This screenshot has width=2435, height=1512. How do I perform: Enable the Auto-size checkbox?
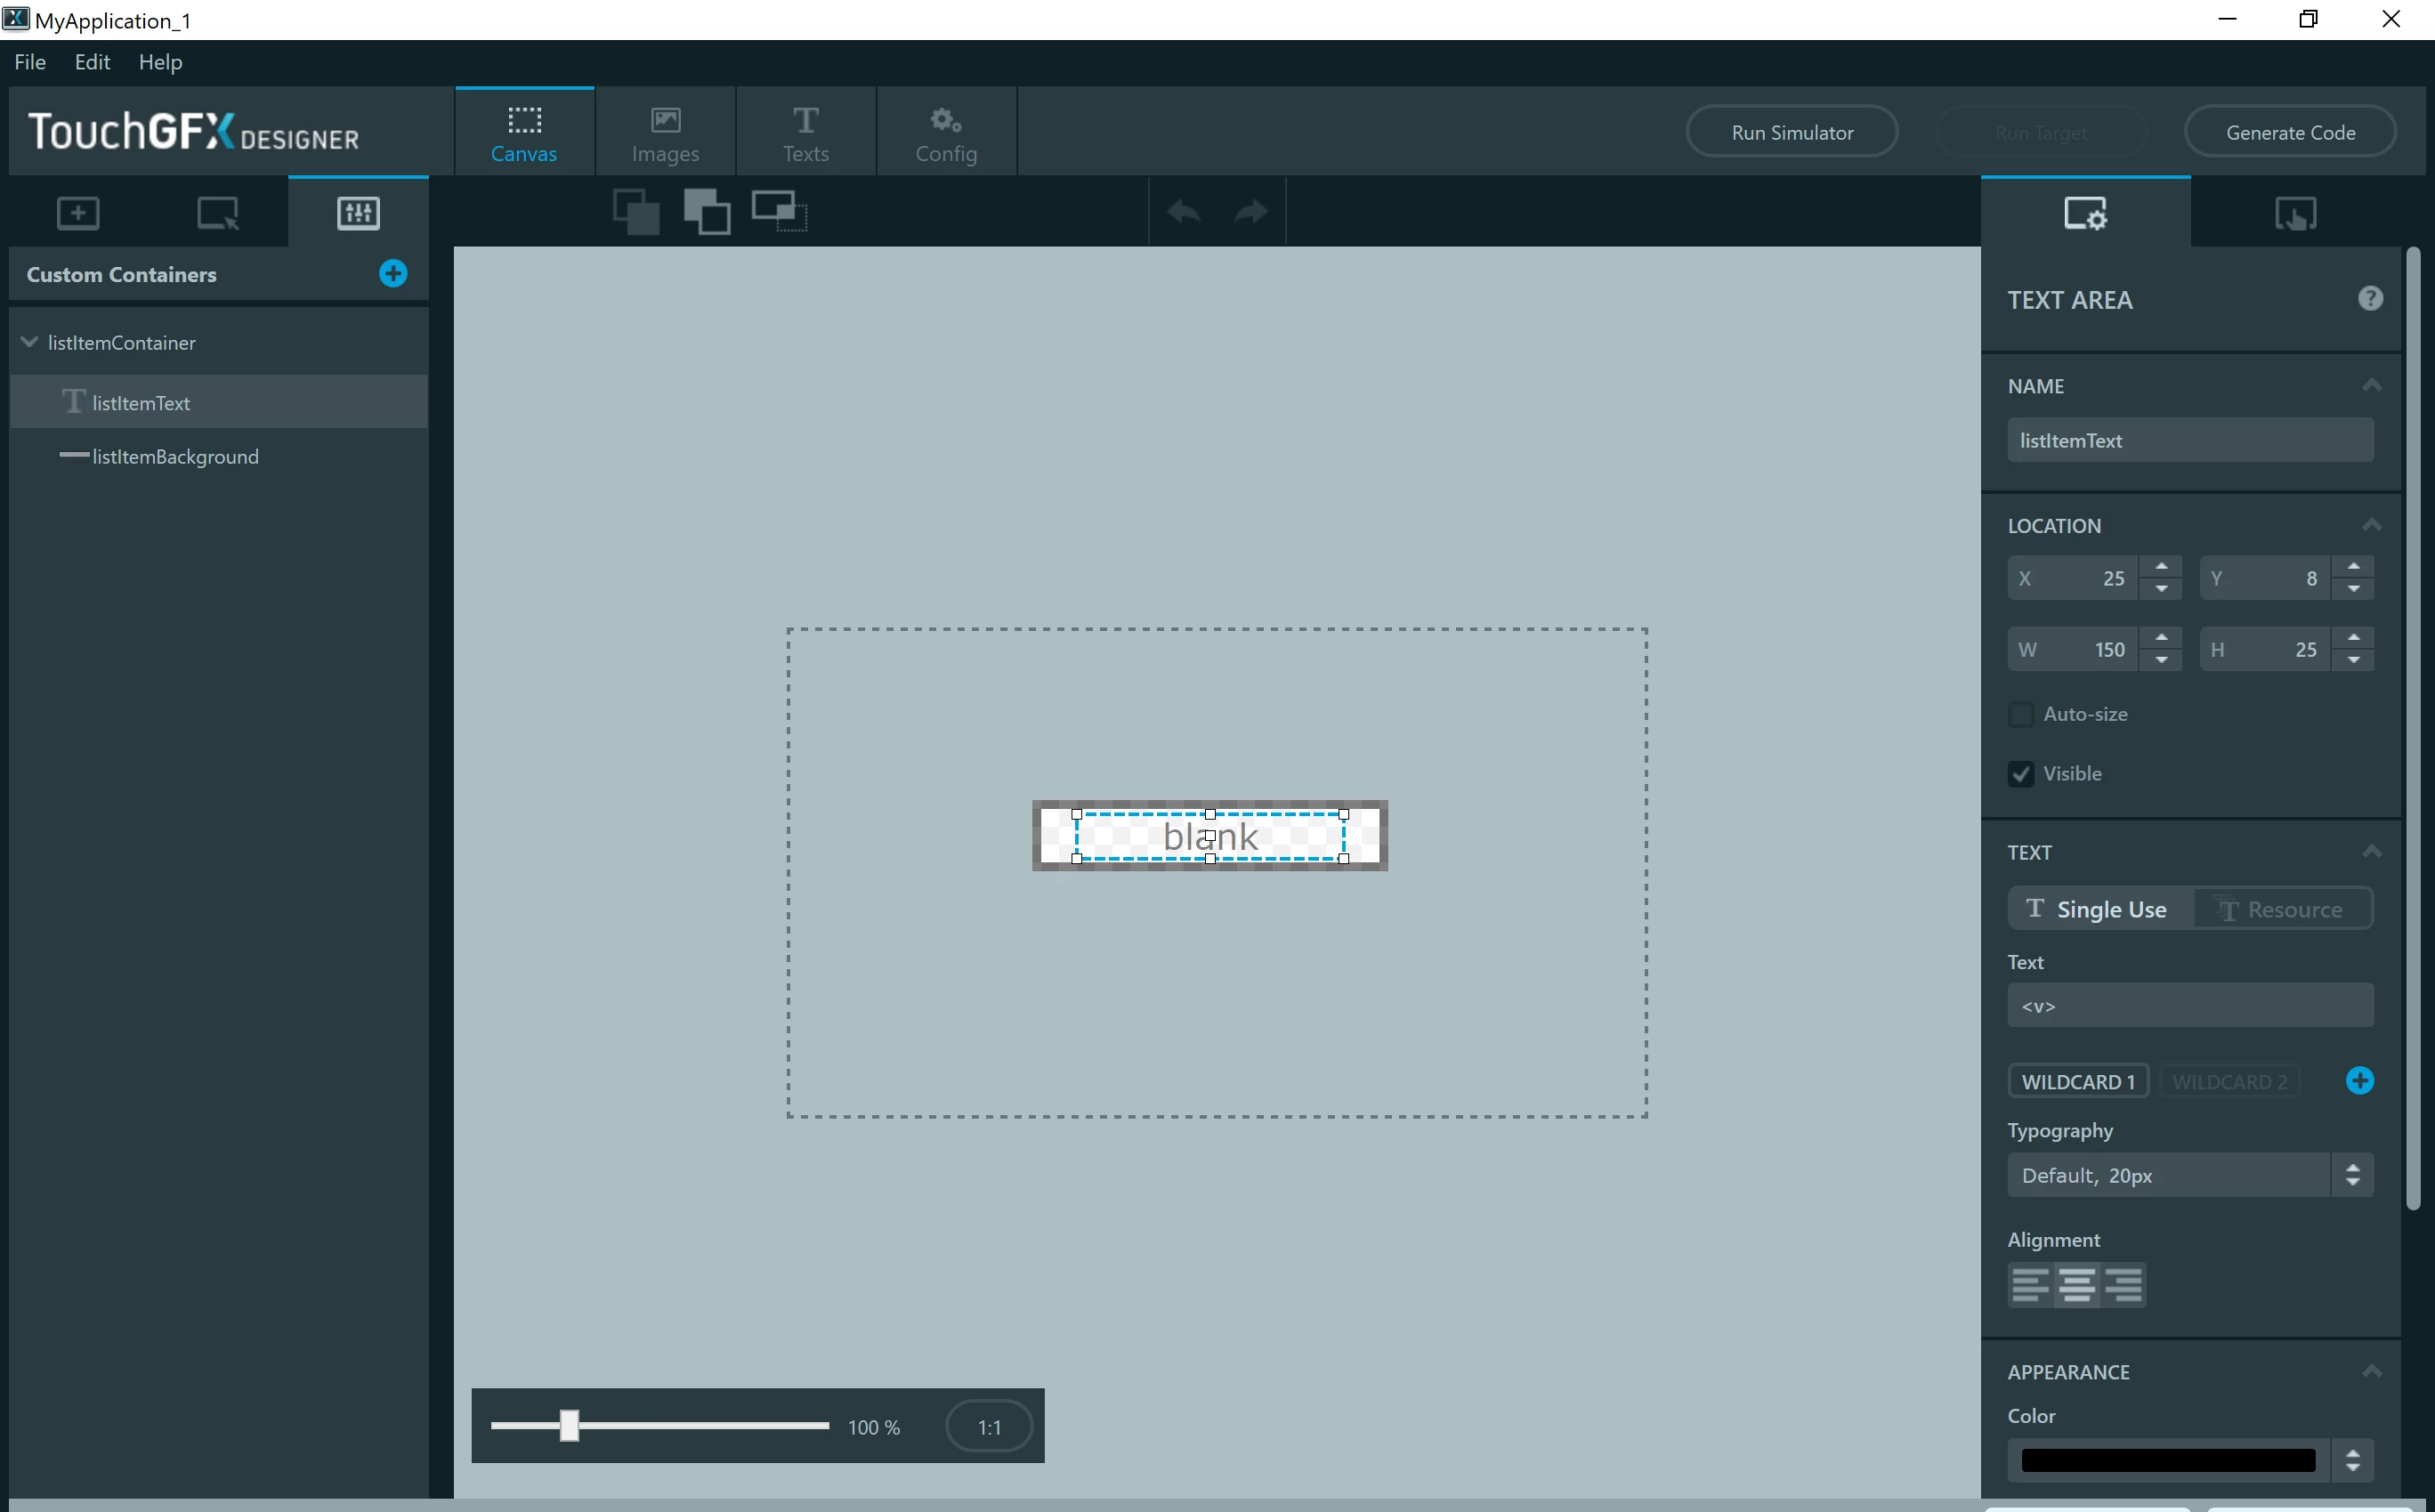pos(2021,714)
